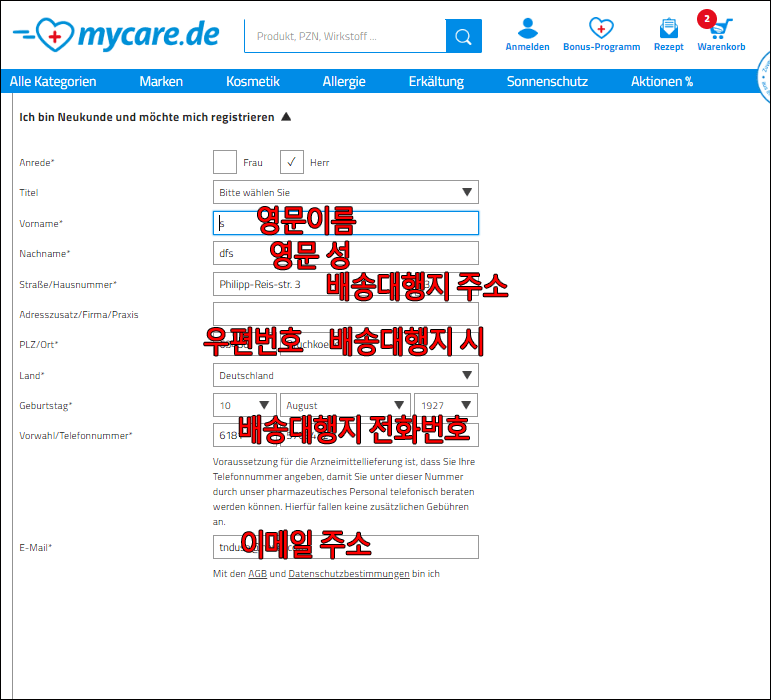The height and width of the screenshot is (700, 771).
Task: Open the Kosmetik menu
Action: coord(253,81)
